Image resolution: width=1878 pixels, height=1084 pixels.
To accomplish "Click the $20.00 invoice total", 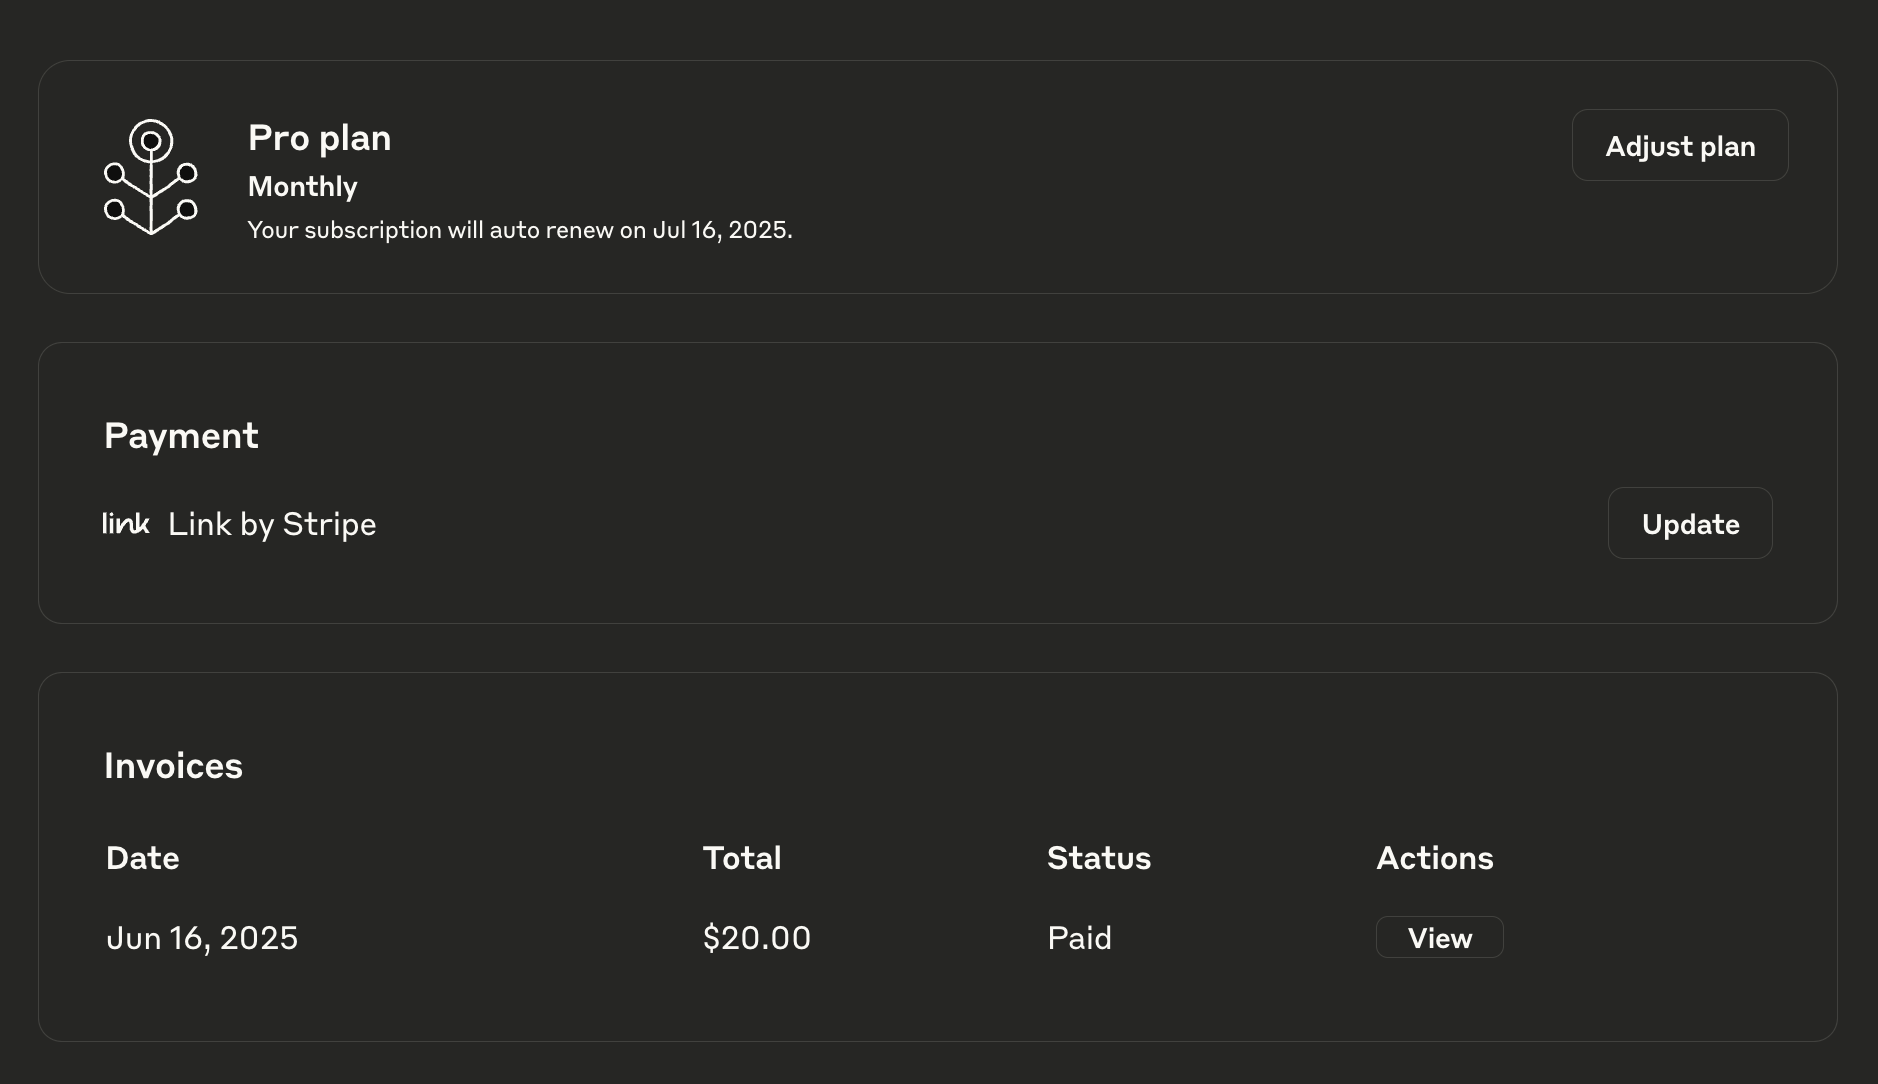I will coord(757,938).
